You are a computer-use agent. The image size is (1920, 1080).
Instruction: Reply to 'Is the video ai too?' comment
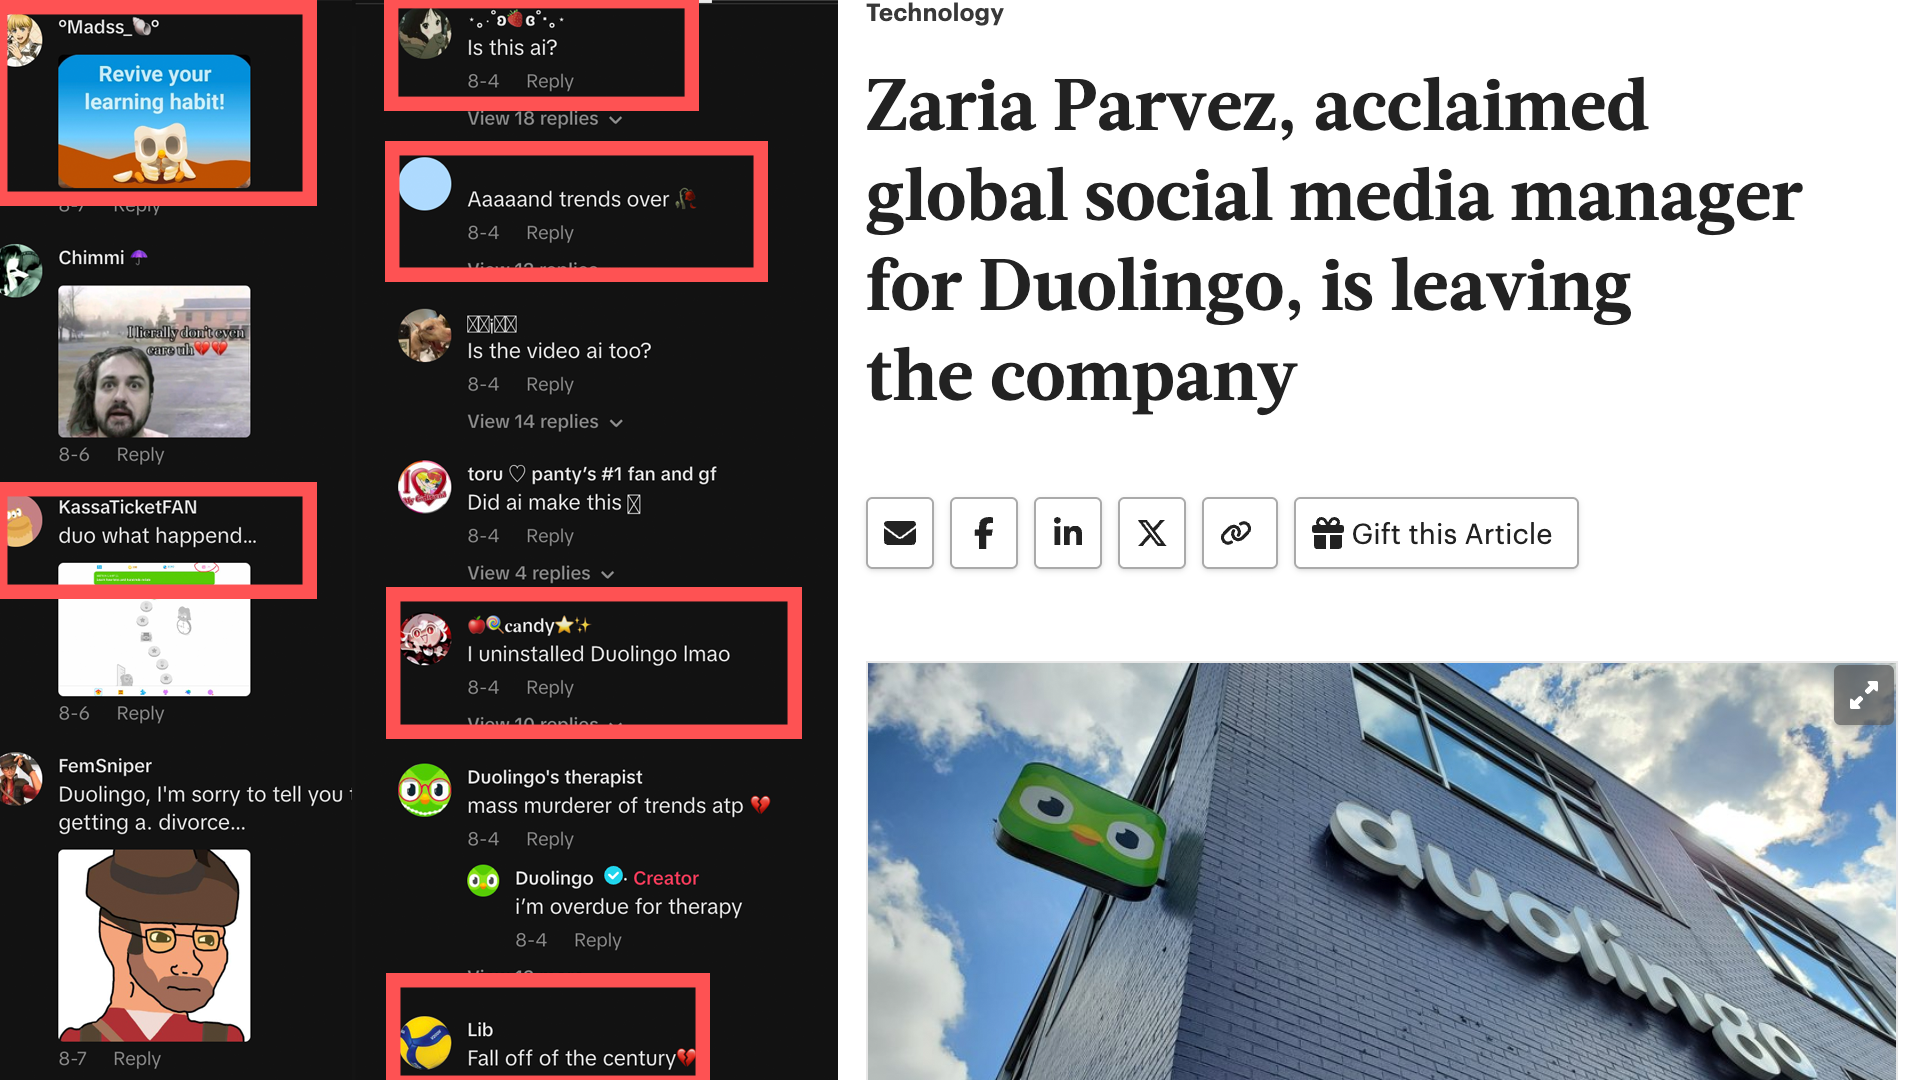tap(550, 384)
